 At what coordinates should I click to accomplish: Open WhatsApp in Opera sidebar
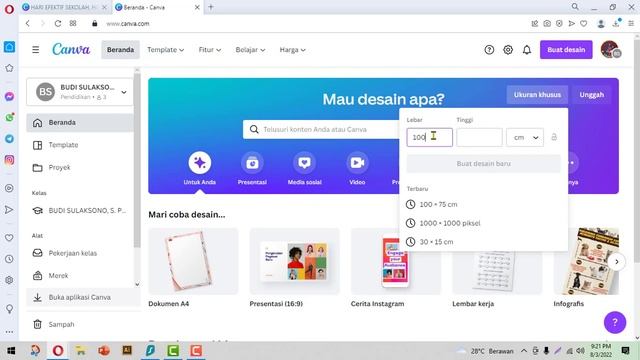click(9, 118)
